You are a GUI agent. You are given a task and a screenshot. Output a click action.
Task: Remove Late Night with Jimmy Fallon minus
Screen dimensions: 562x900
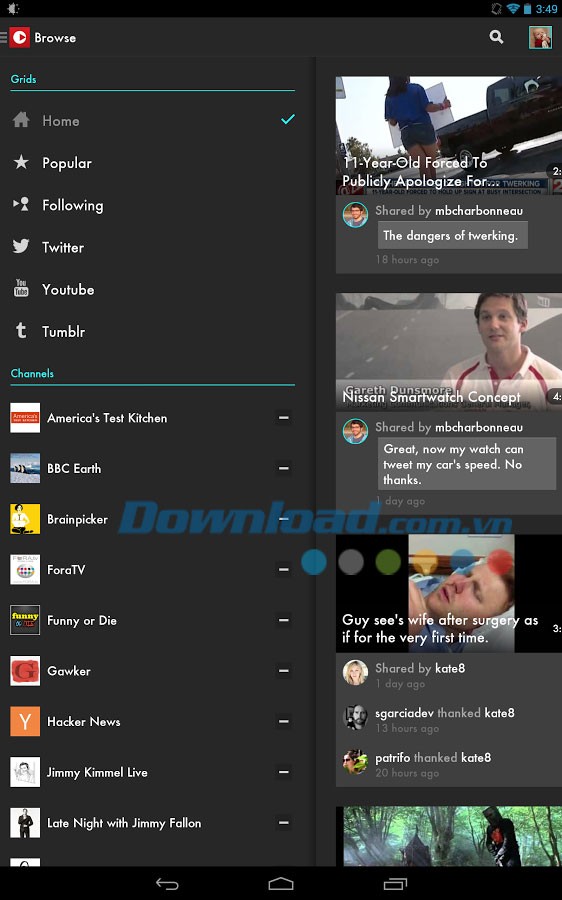[x=284, y=823]
